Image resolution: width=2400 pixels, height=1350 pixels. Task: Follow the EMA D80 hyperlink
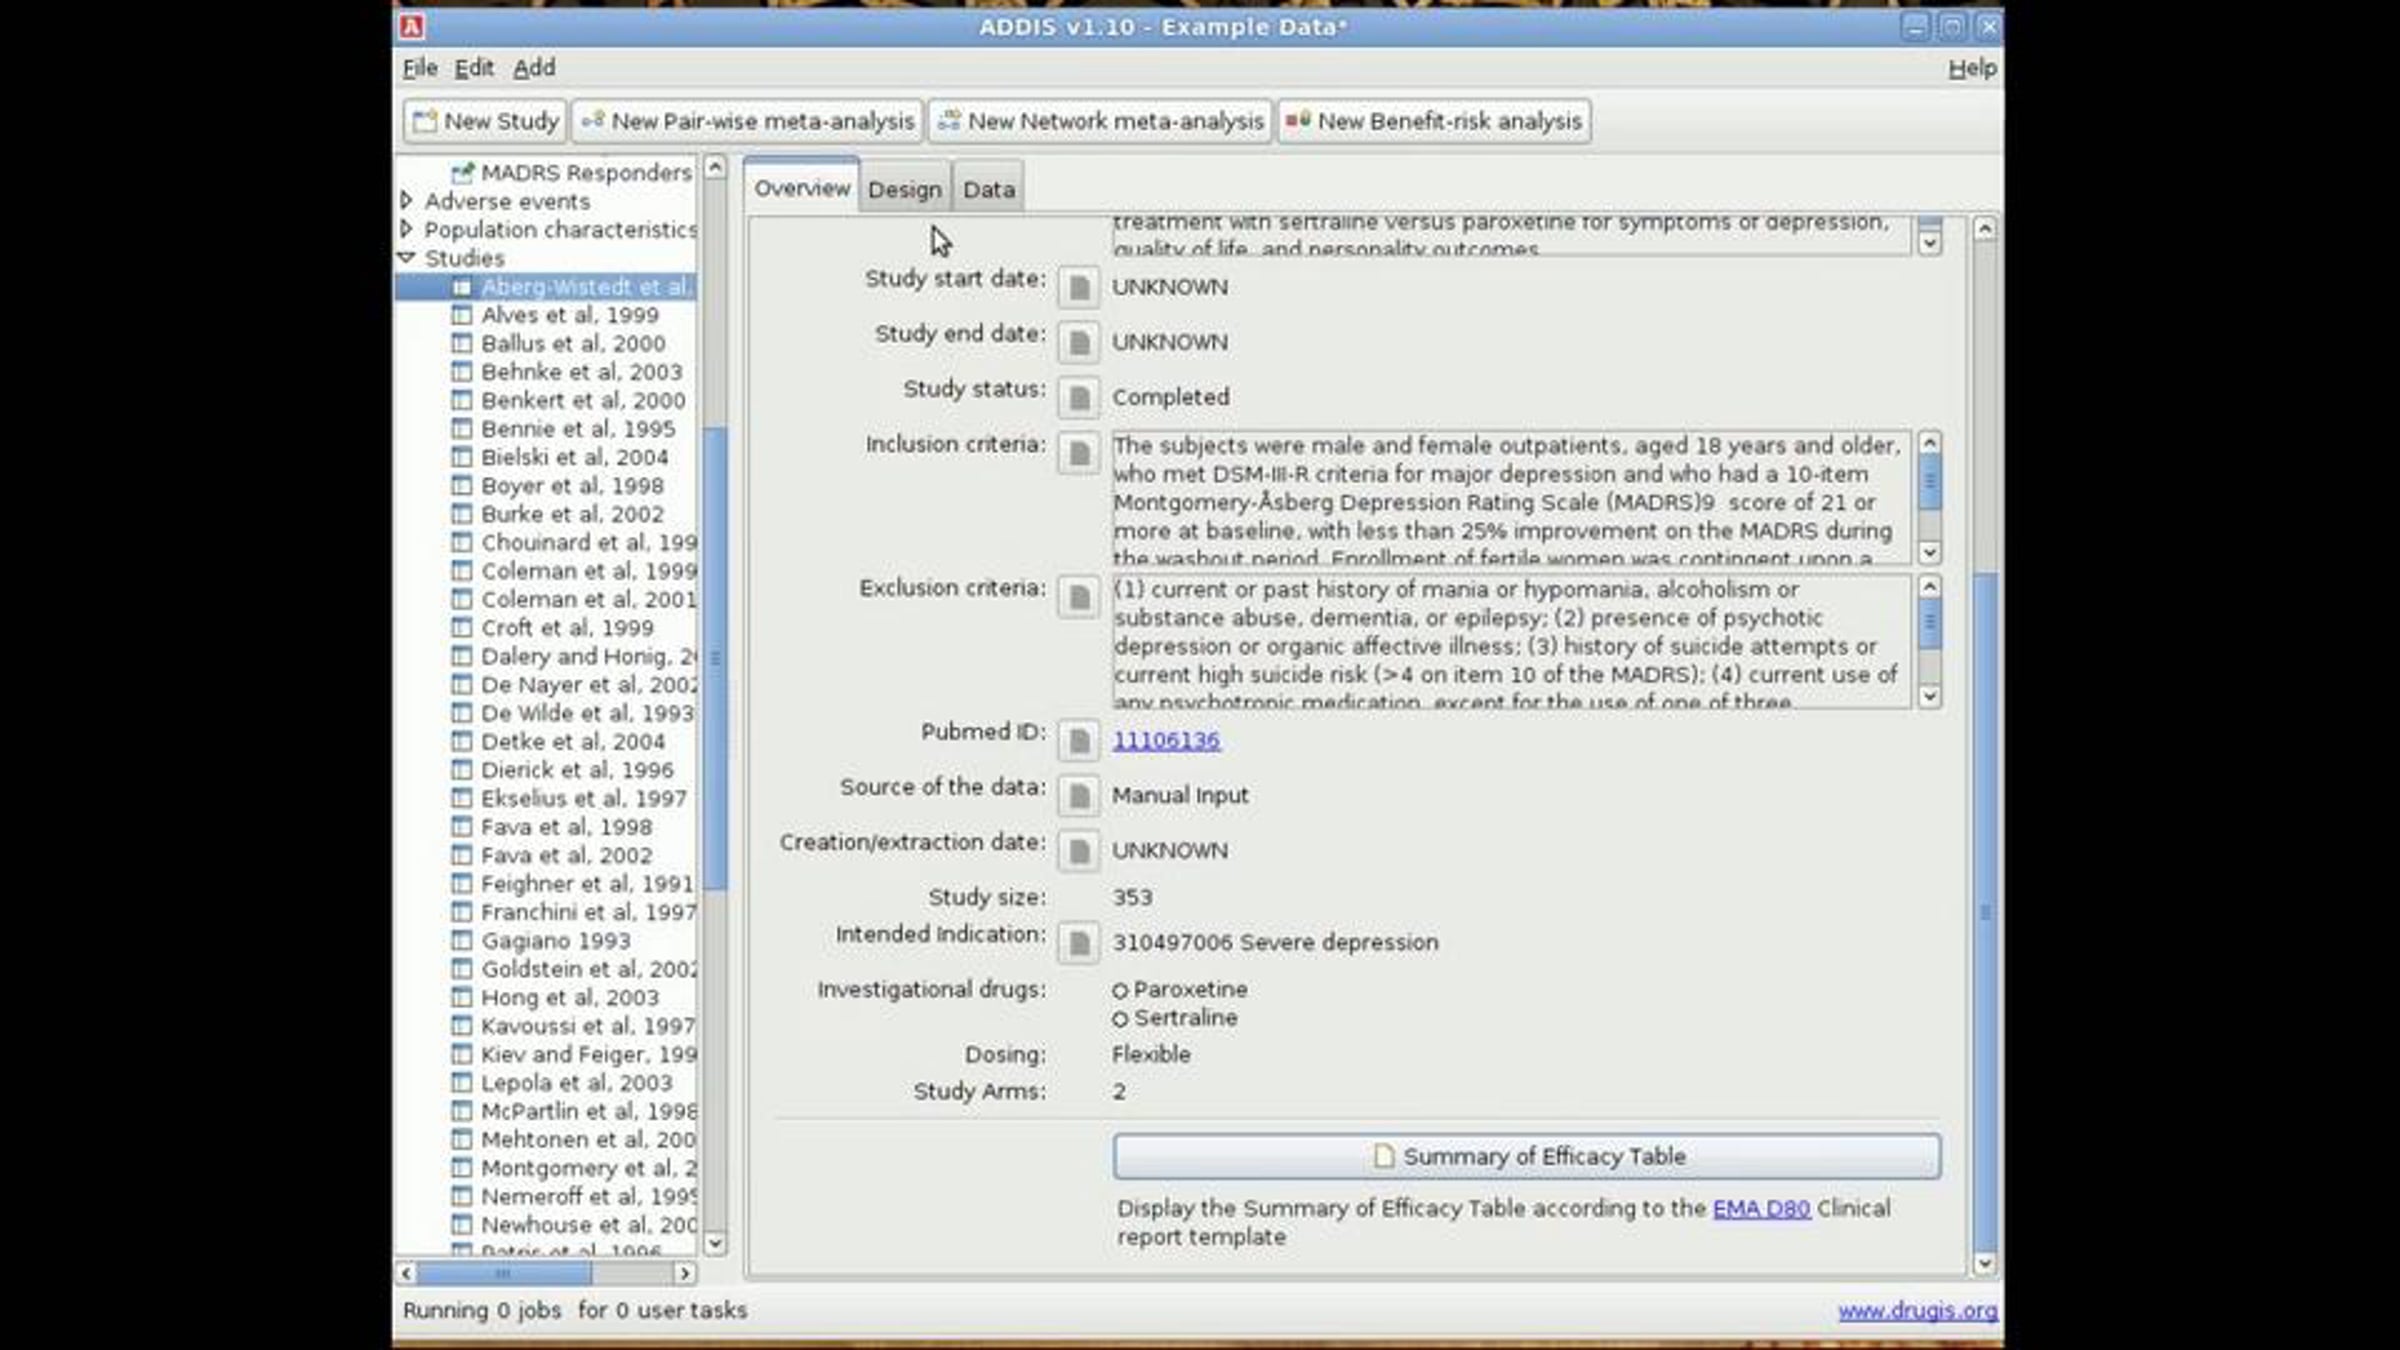pyautogui.click(x=1761, y=1208)
